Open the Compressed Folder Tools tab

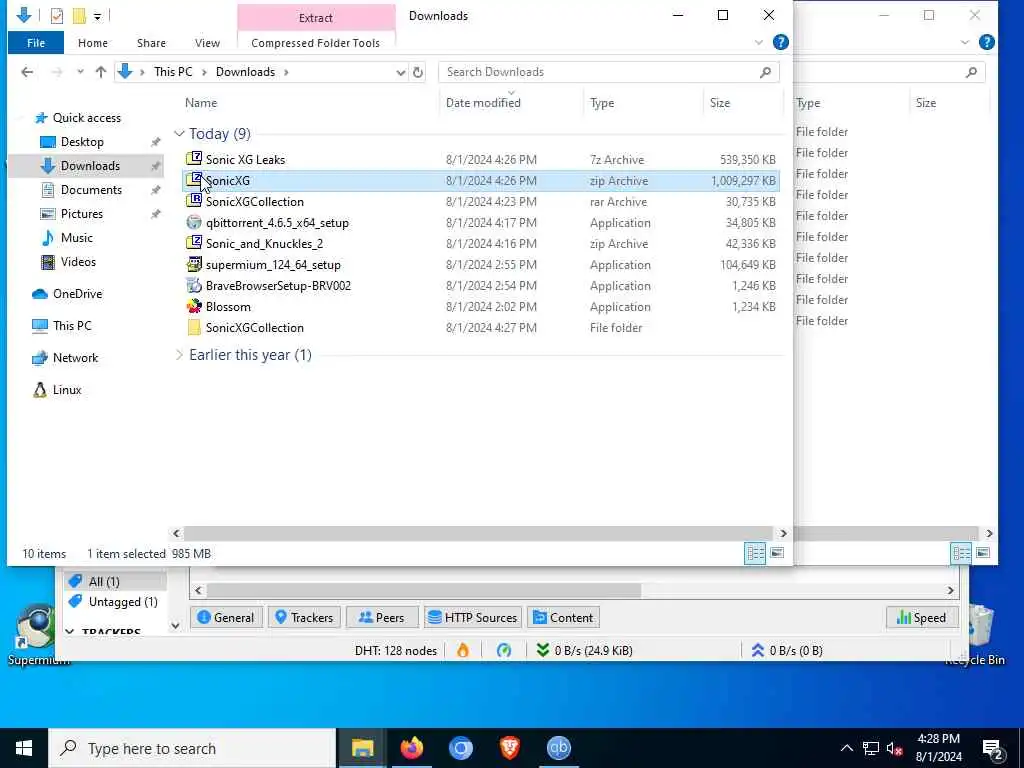[x=315, y=43]
